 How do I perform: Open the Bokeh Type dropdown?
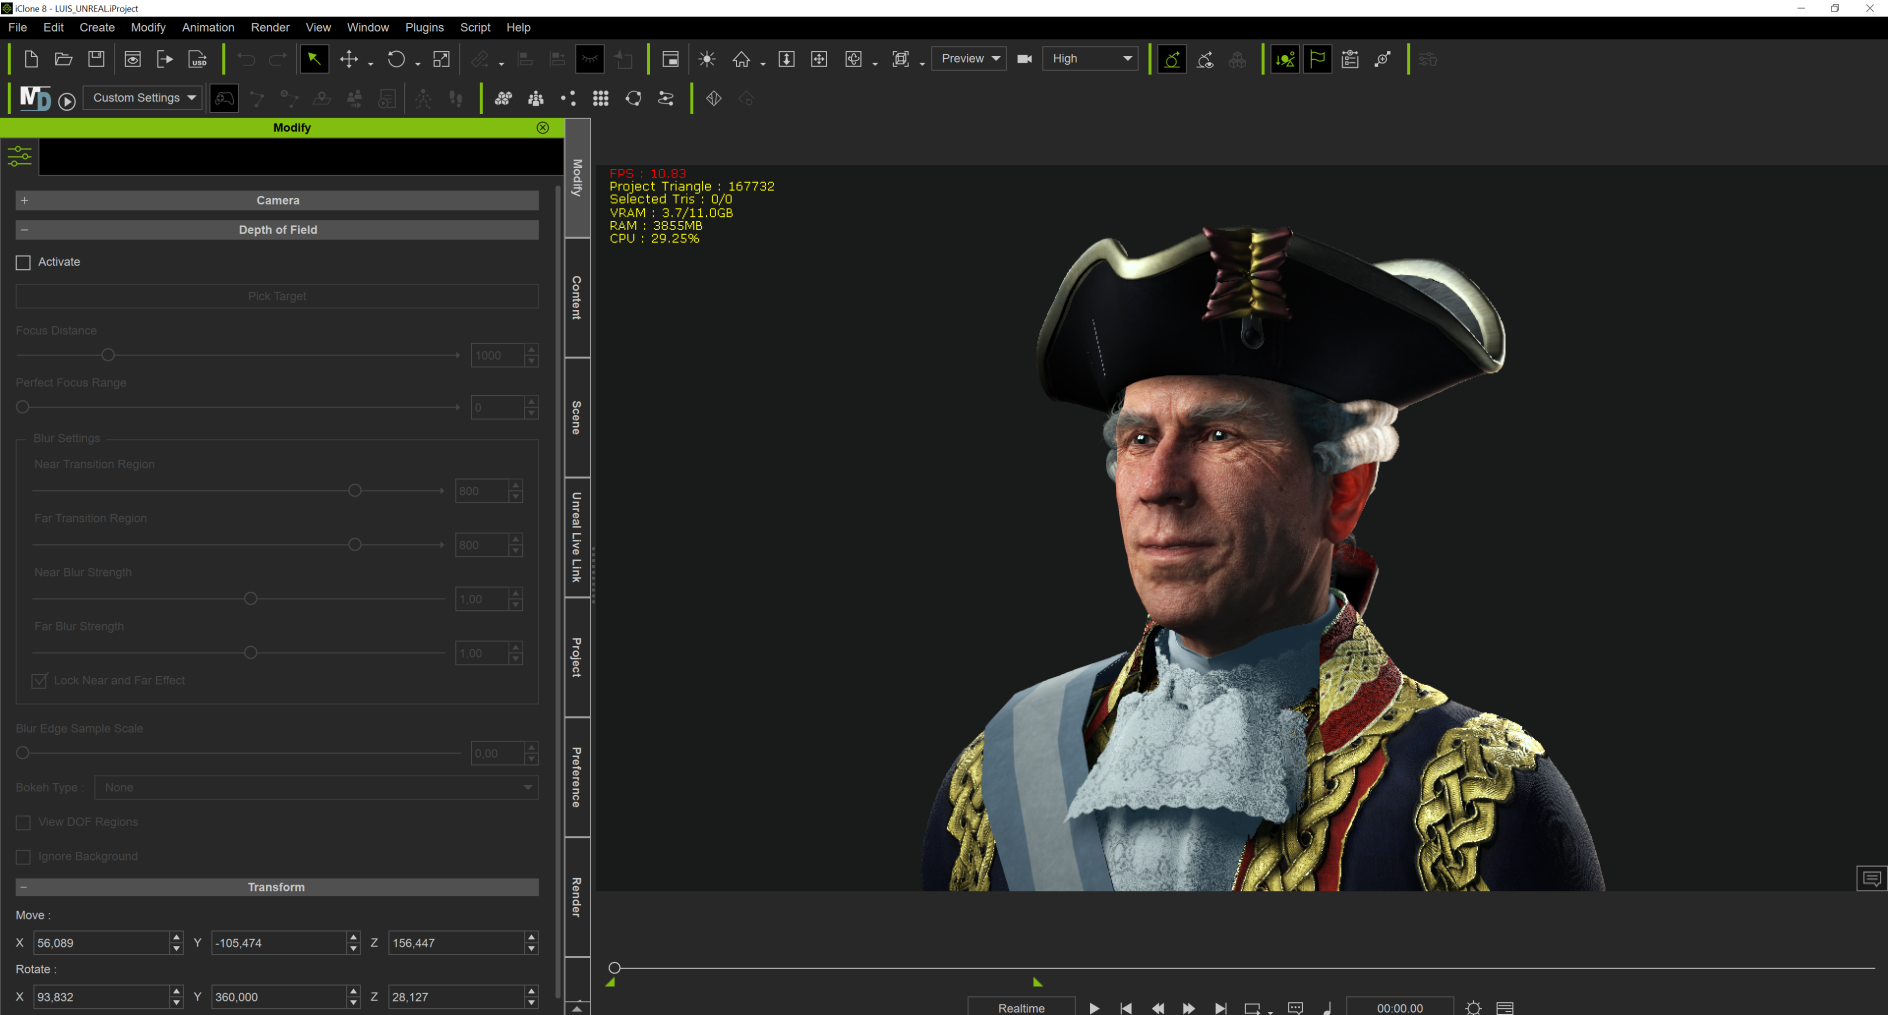(x=316, y=787)
